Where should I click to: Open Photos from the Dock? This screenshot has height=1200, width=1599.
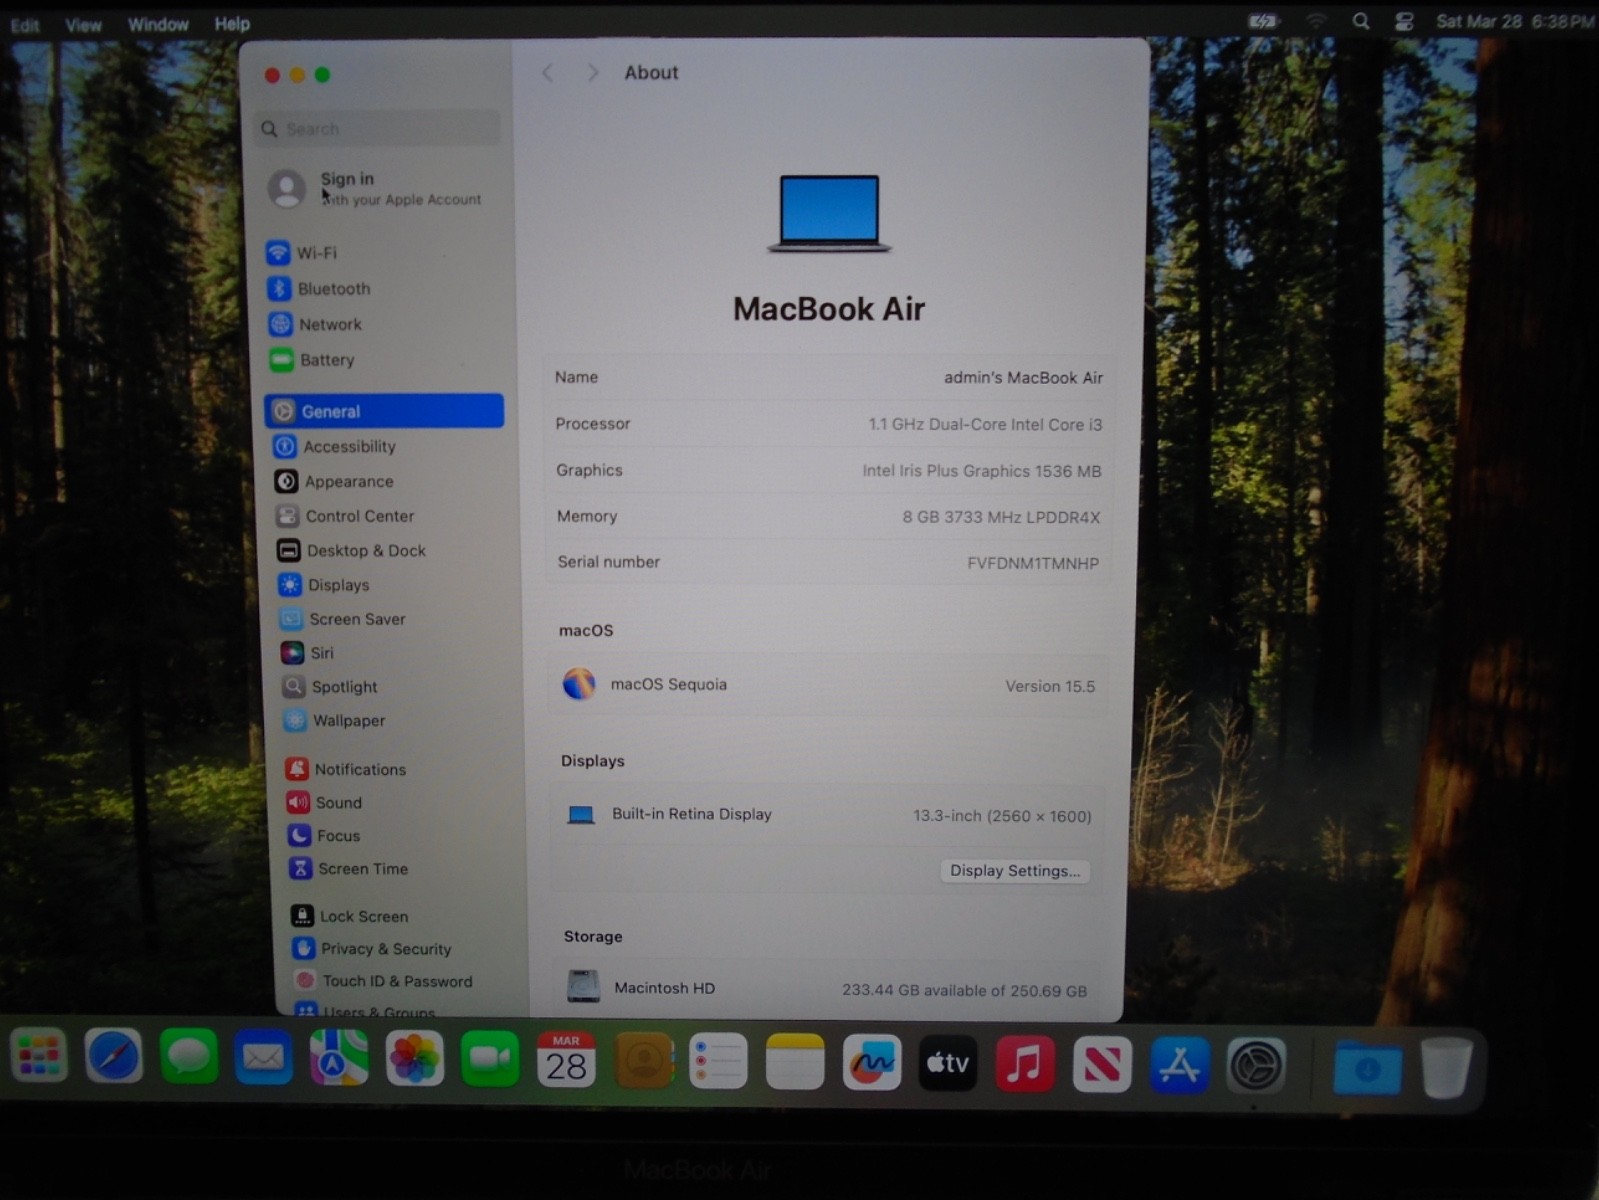point(414,1059)
